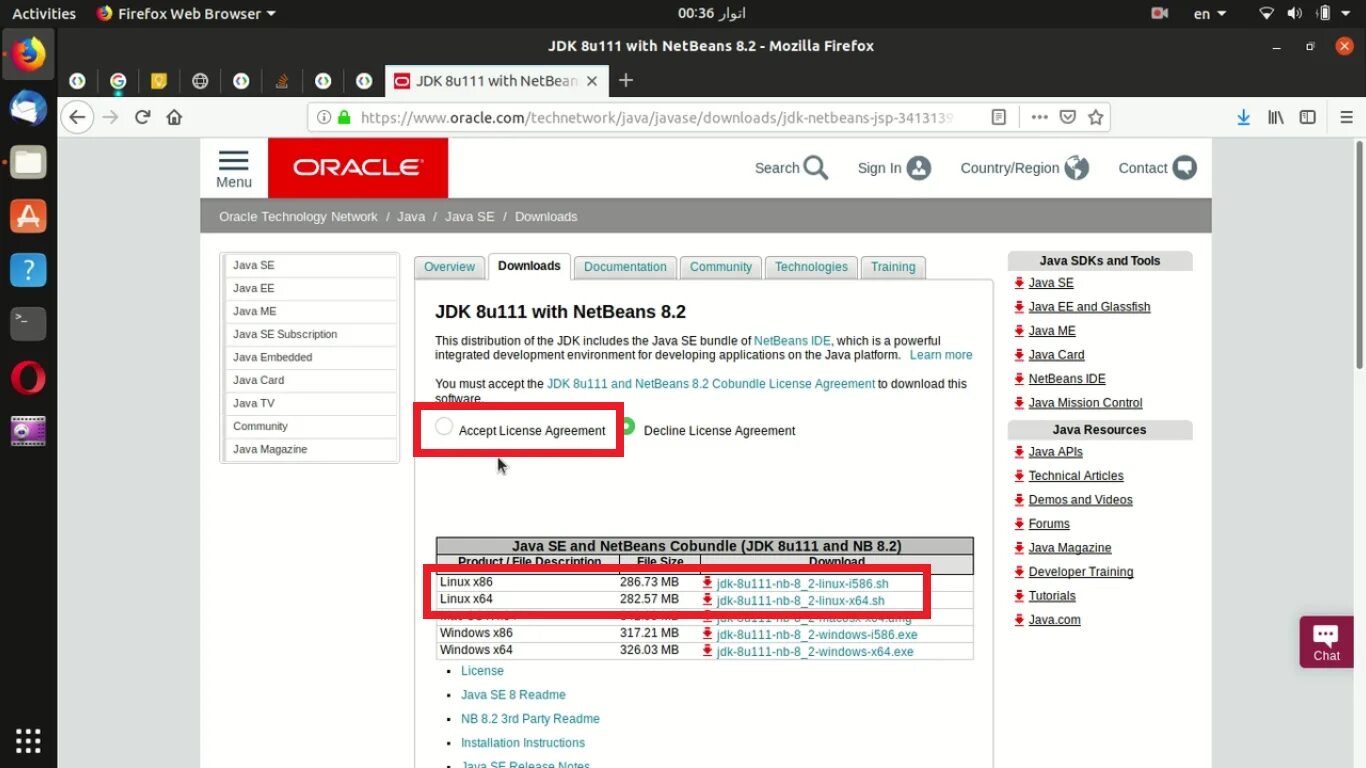
Task: Open Technical Articles sidebar link
Action: [x=1076, y=476]
